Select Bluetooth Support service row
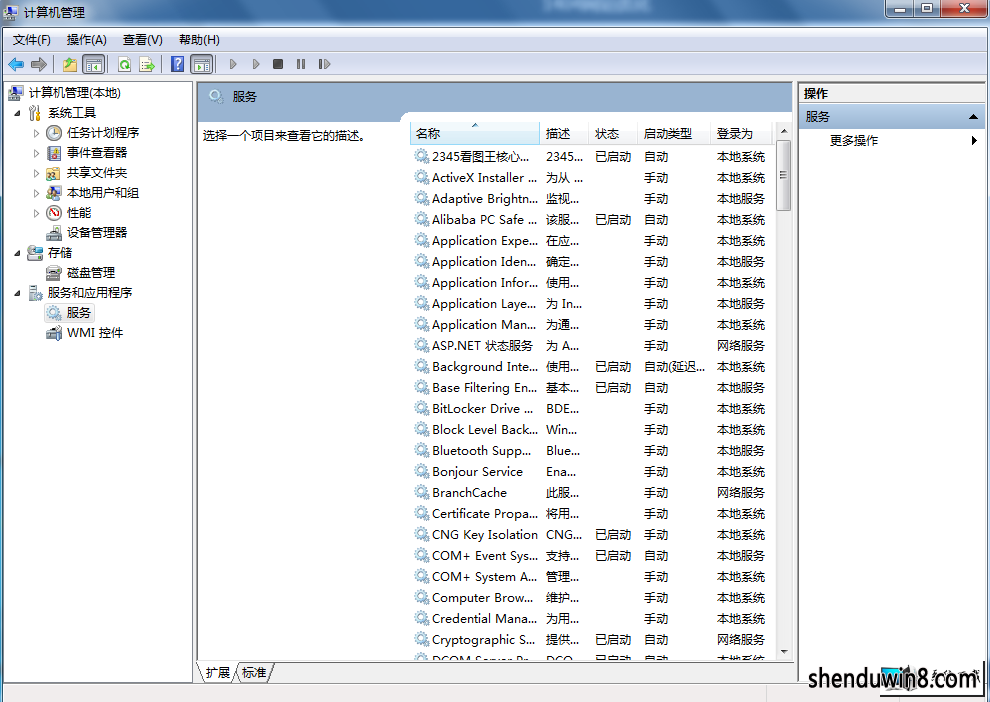 pos(592,451)
